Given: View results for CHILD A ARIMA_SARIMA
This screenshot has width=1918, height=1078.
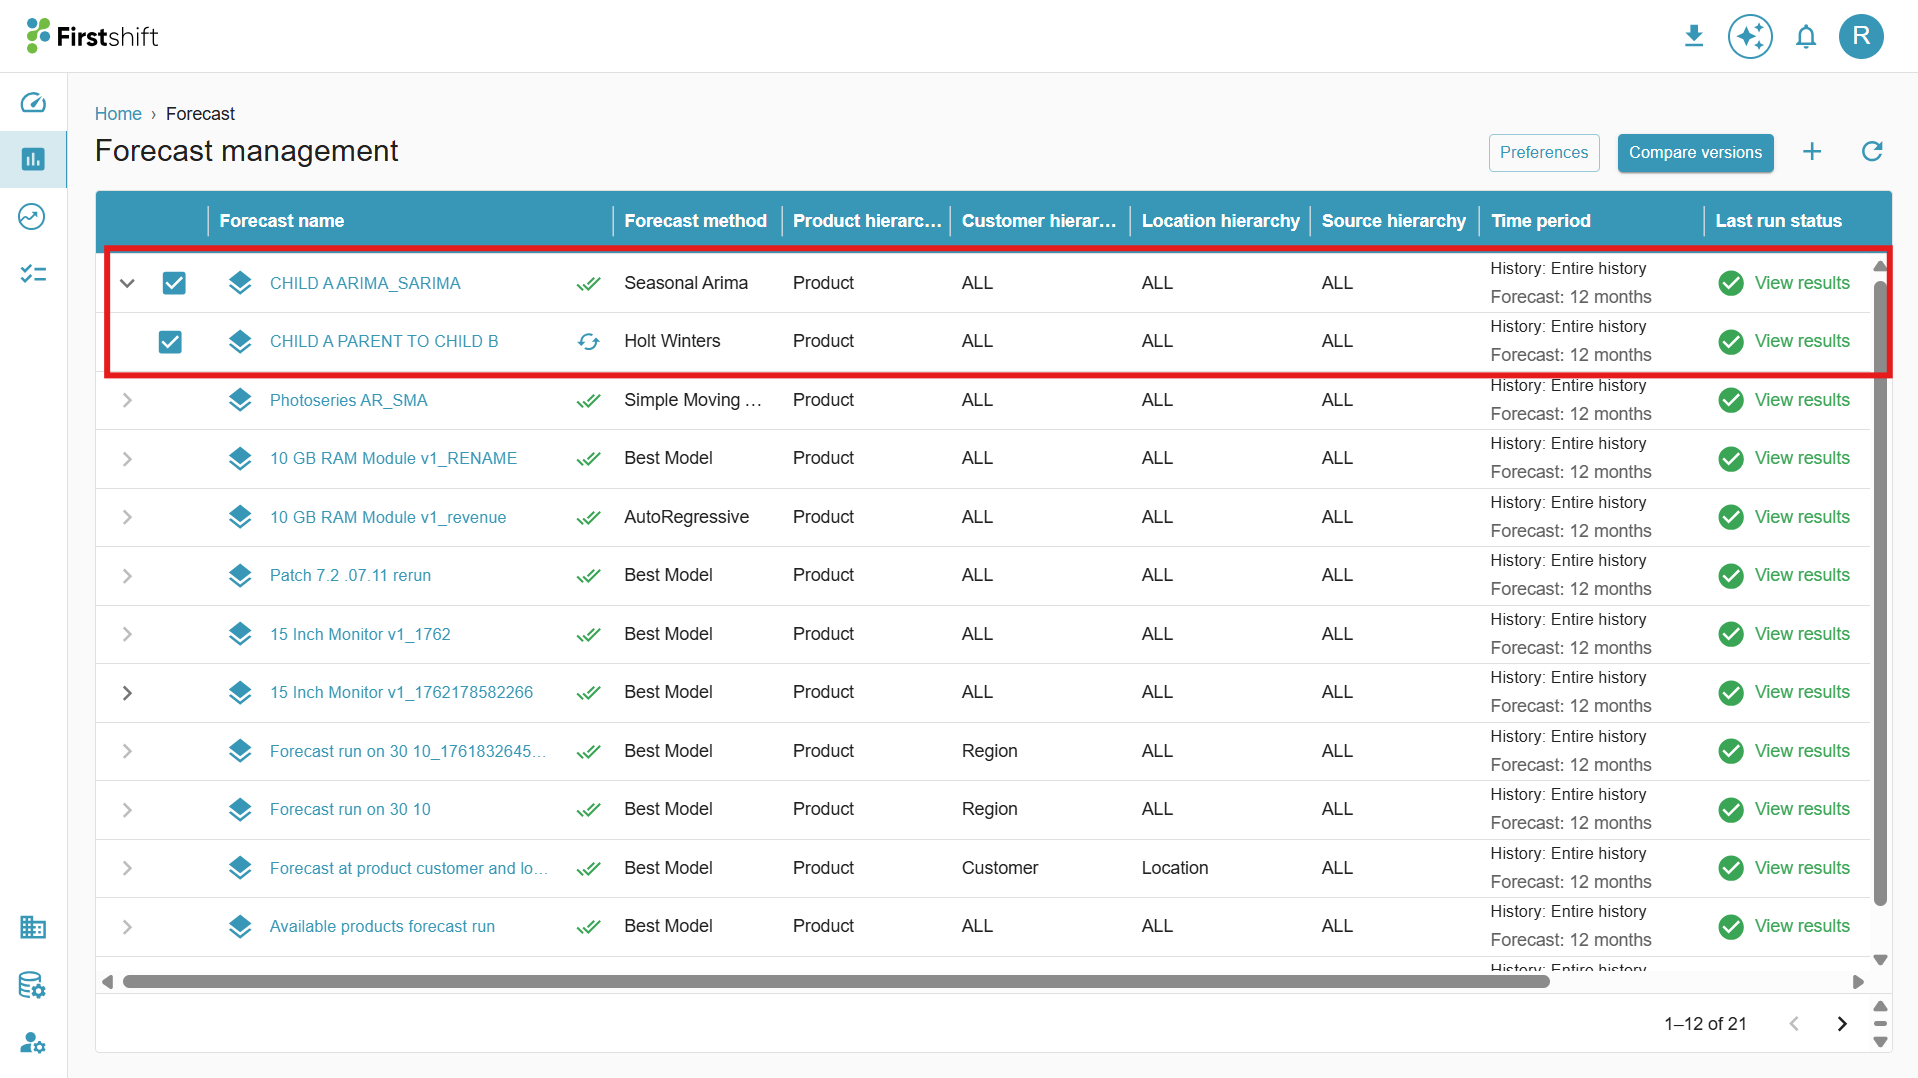Looking at the screenshot, I should 1802,283.
